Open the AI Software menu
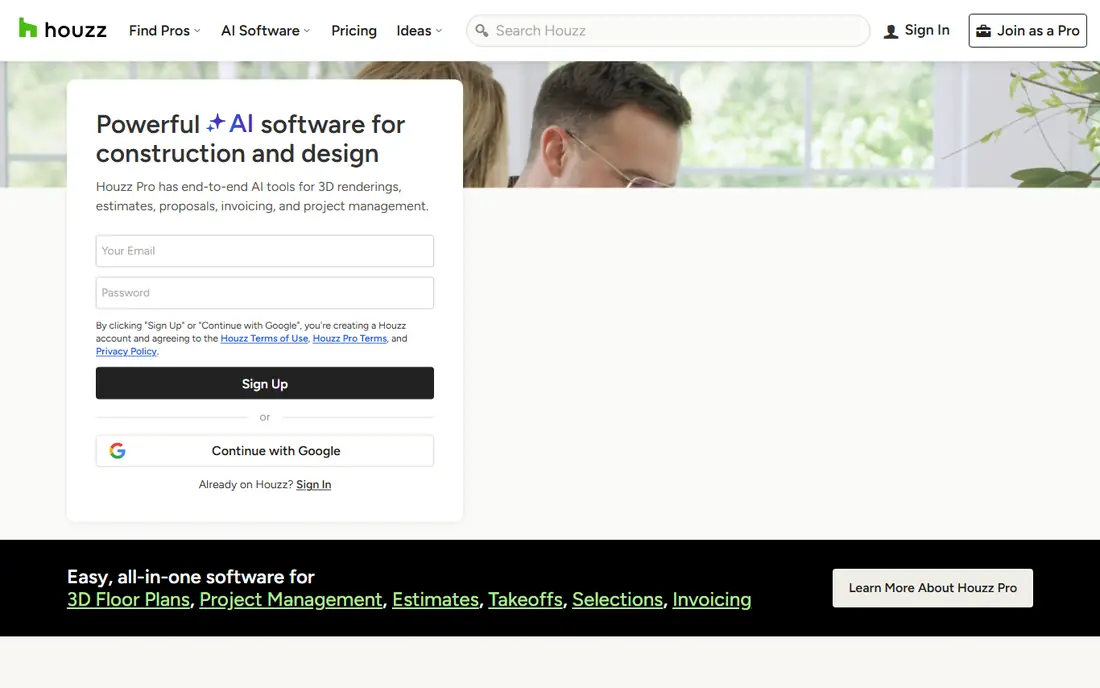Screen dimensions: 1100x688 click(265, 31)
